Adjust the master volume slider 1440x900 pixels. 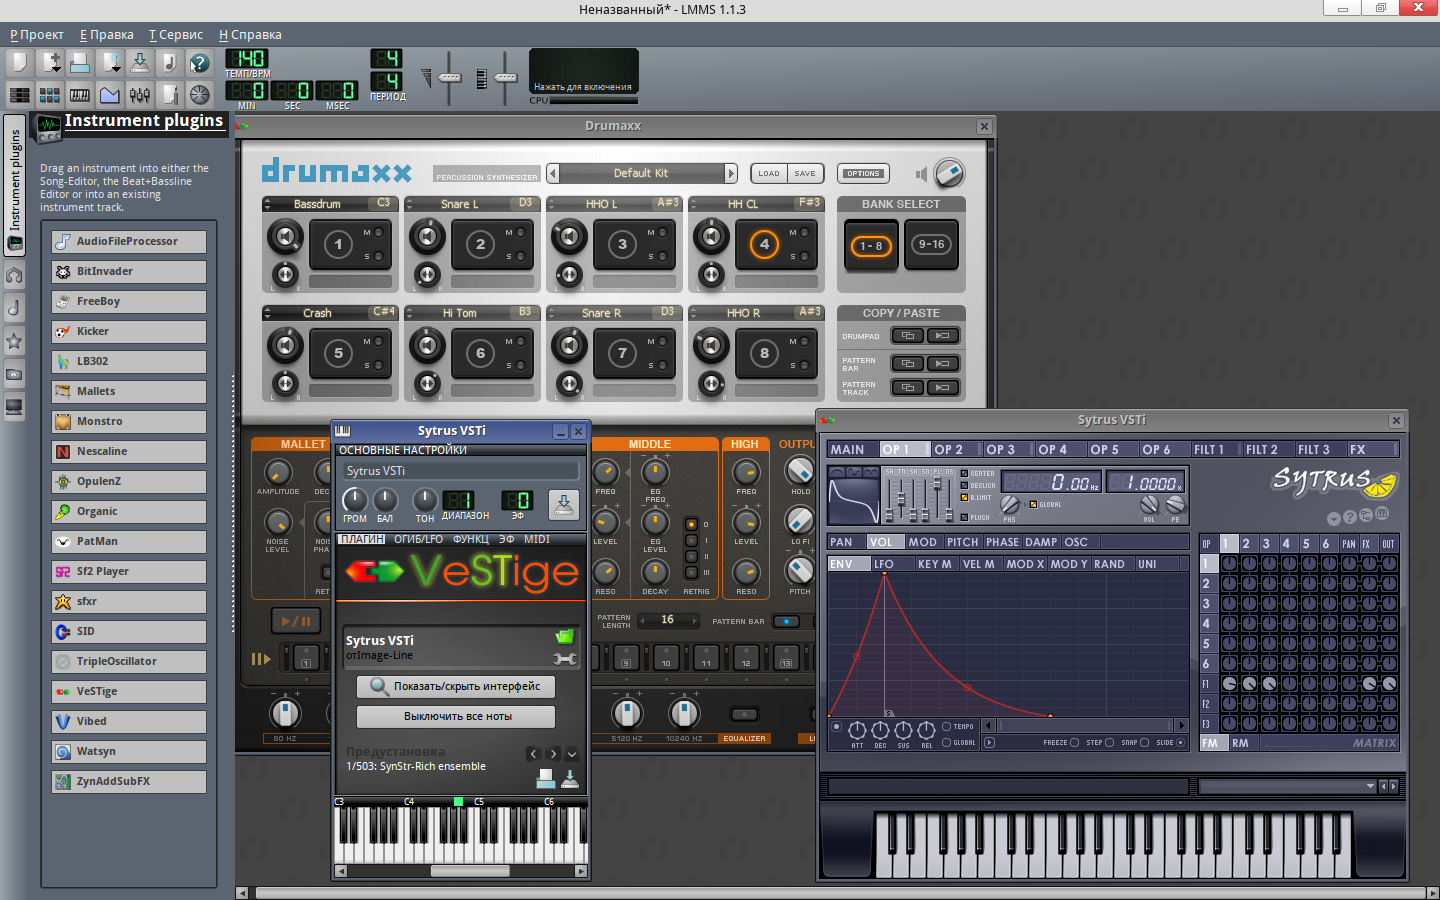[449, 77]
